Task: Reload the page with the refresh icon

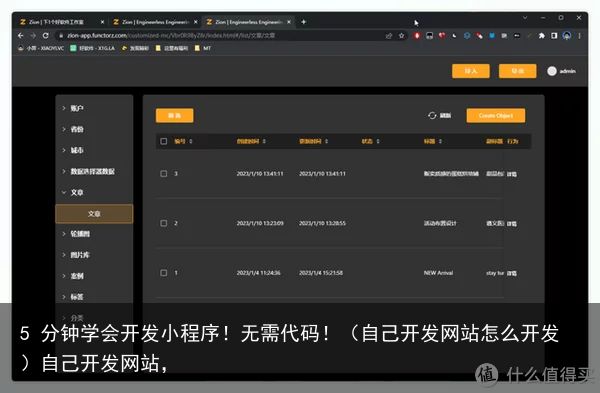Action: [46, 36]
